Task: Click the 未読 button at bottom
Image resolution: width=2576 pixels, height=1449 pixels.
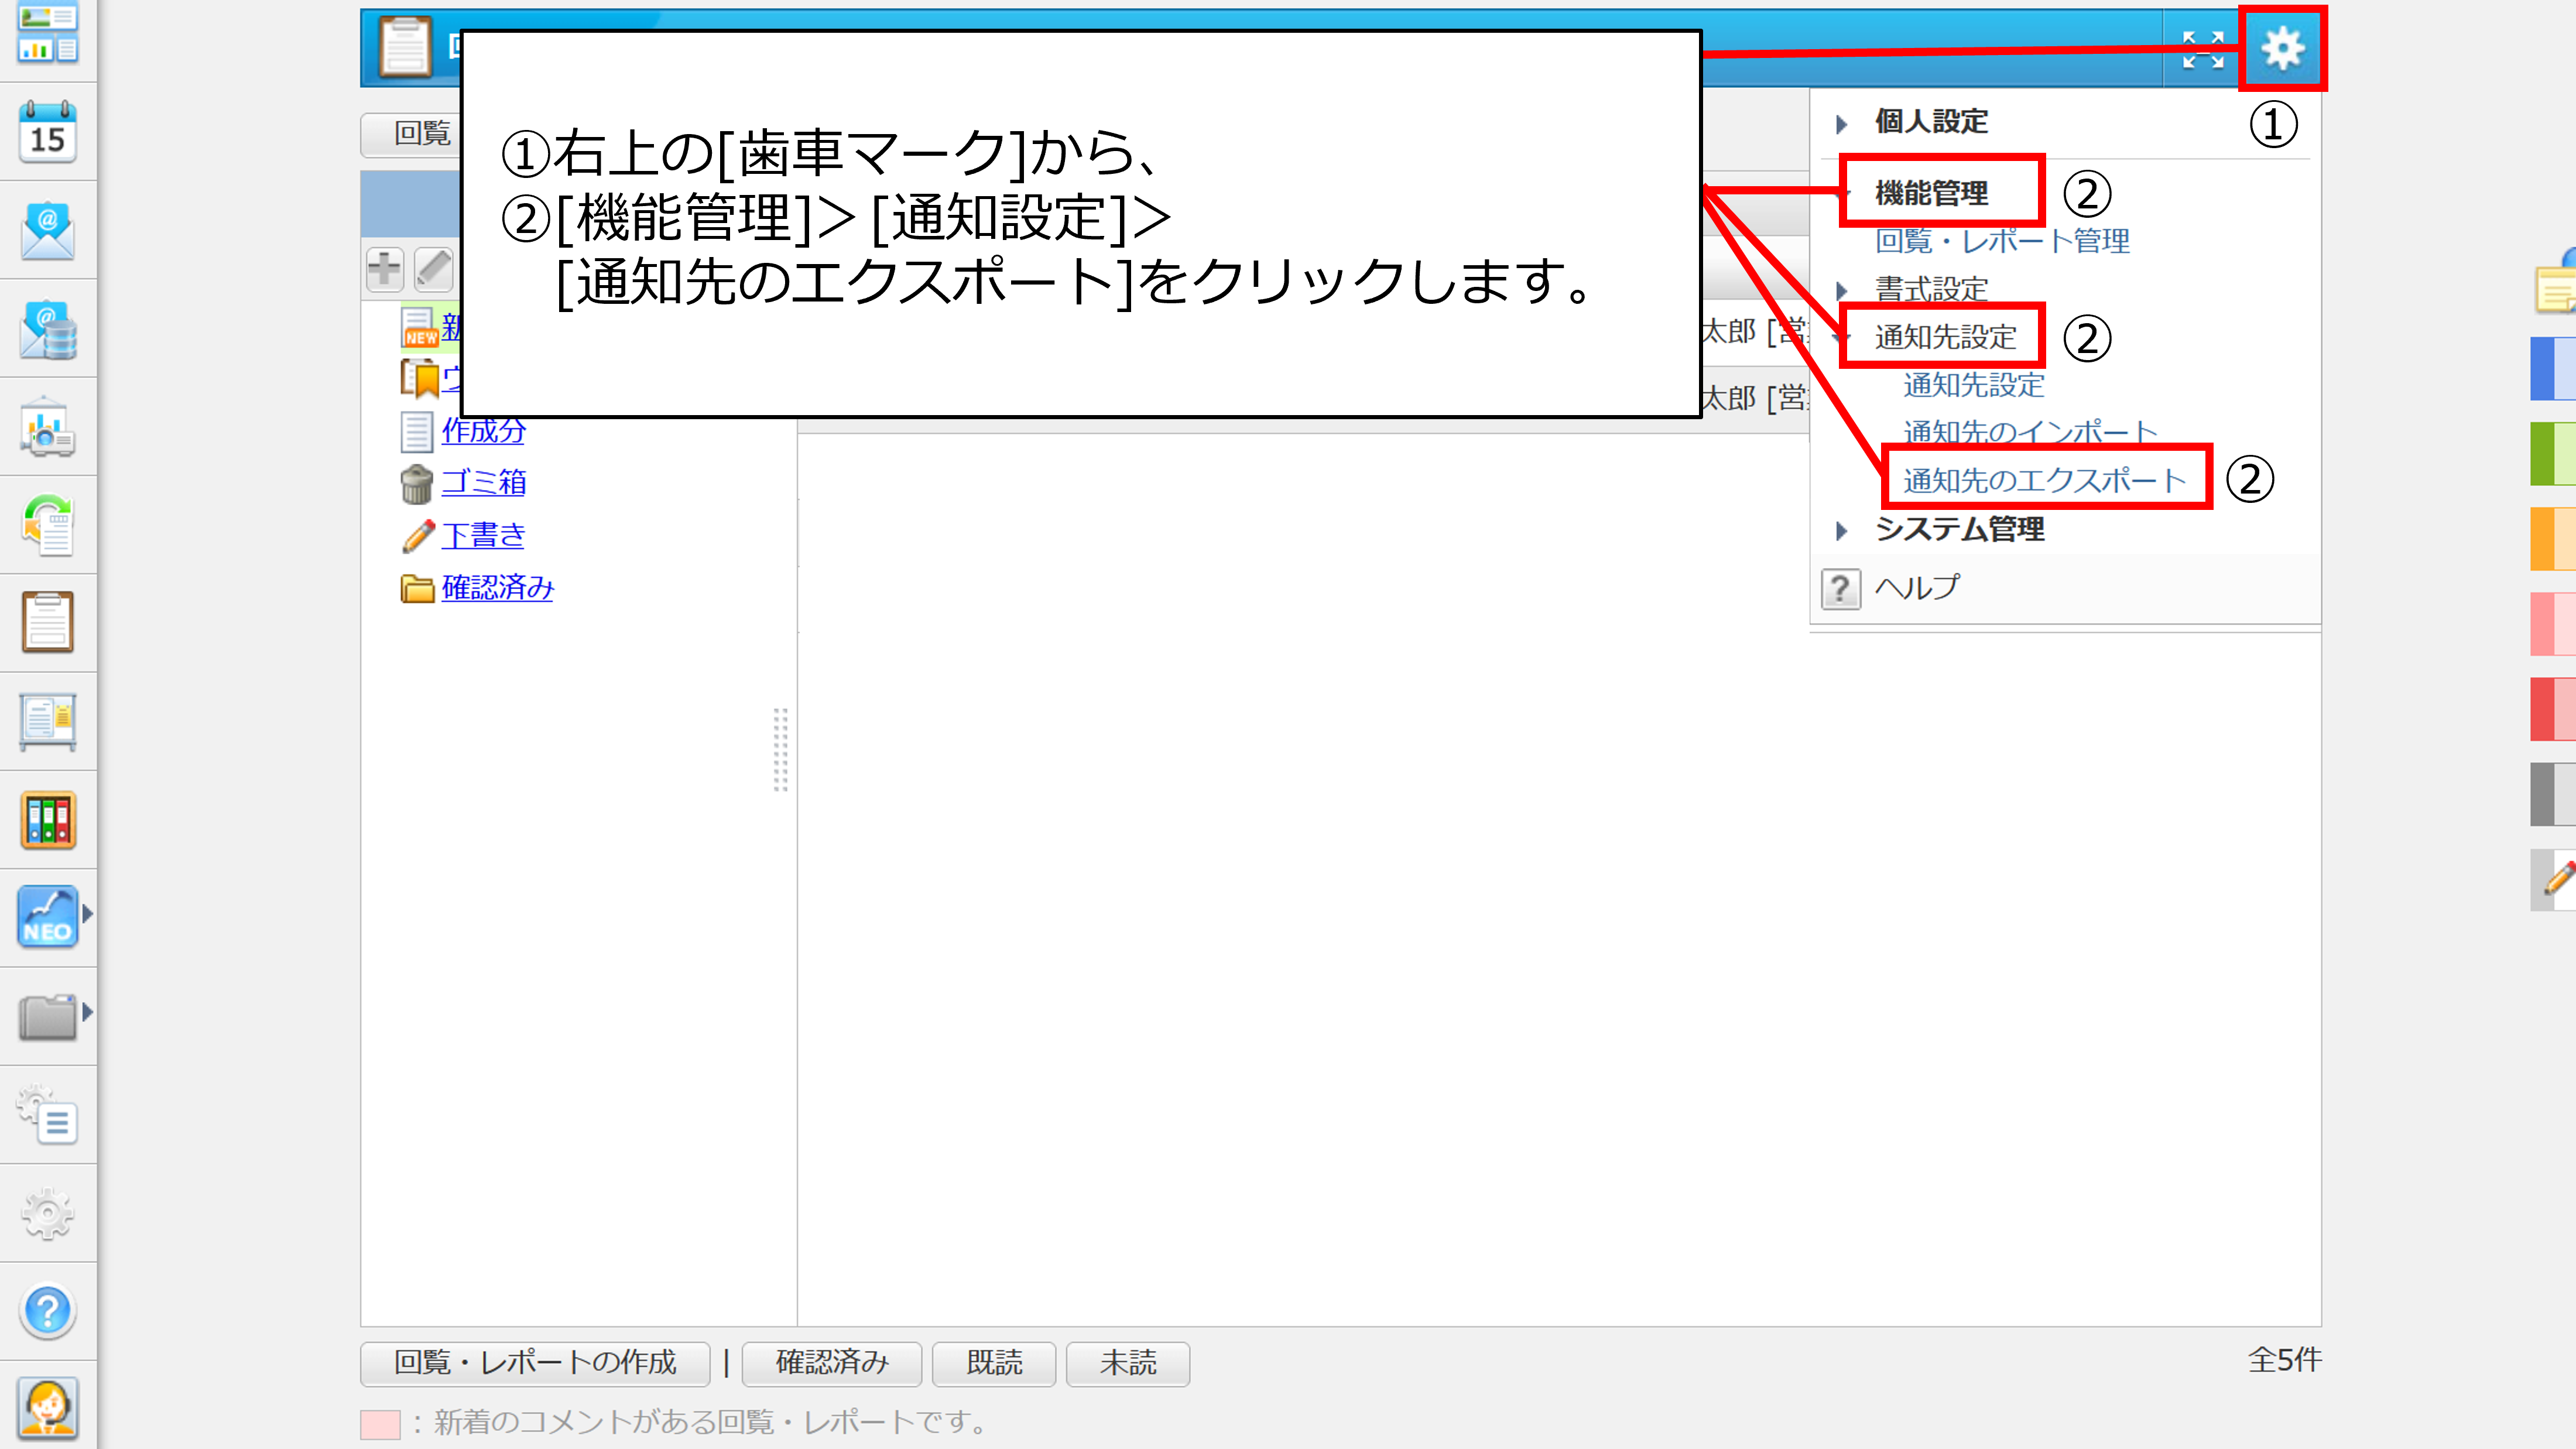Action: 1127,1363
